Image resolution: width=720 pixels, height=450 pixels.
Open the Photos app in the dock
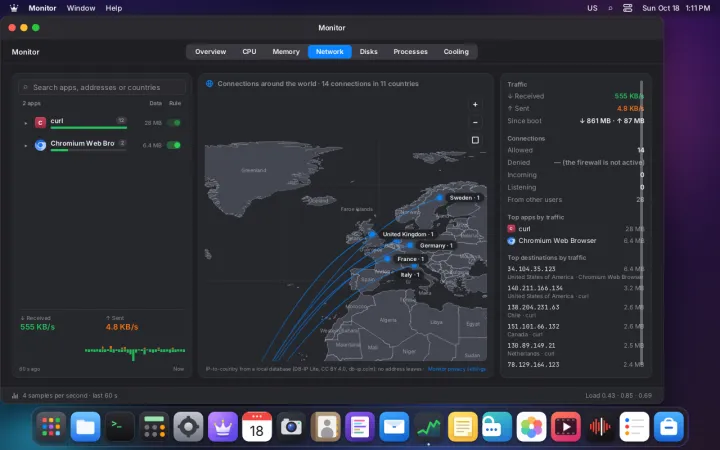(x=531, y=427)
